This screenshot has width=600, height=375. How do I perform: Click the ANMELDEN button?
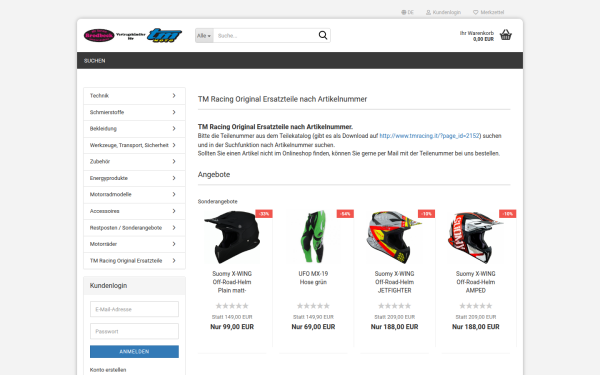tap(134, 351)
